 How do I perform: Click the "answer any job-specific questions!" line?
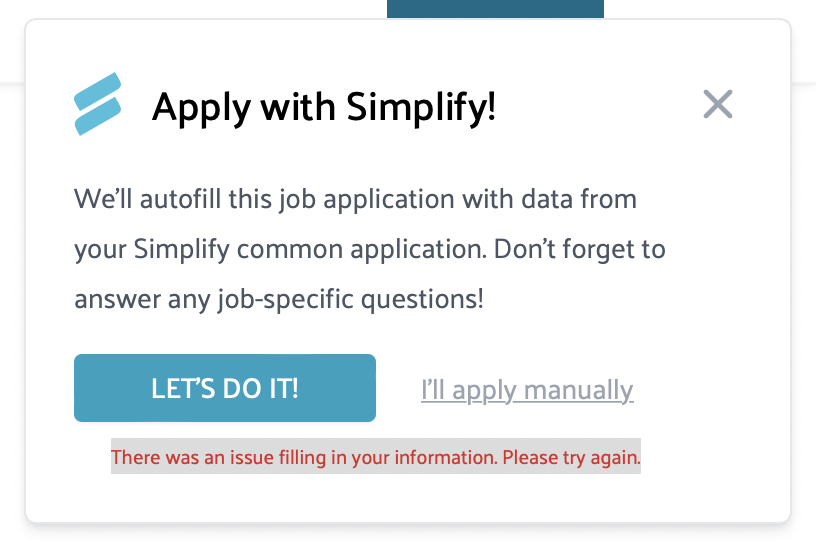click(279, 298)
